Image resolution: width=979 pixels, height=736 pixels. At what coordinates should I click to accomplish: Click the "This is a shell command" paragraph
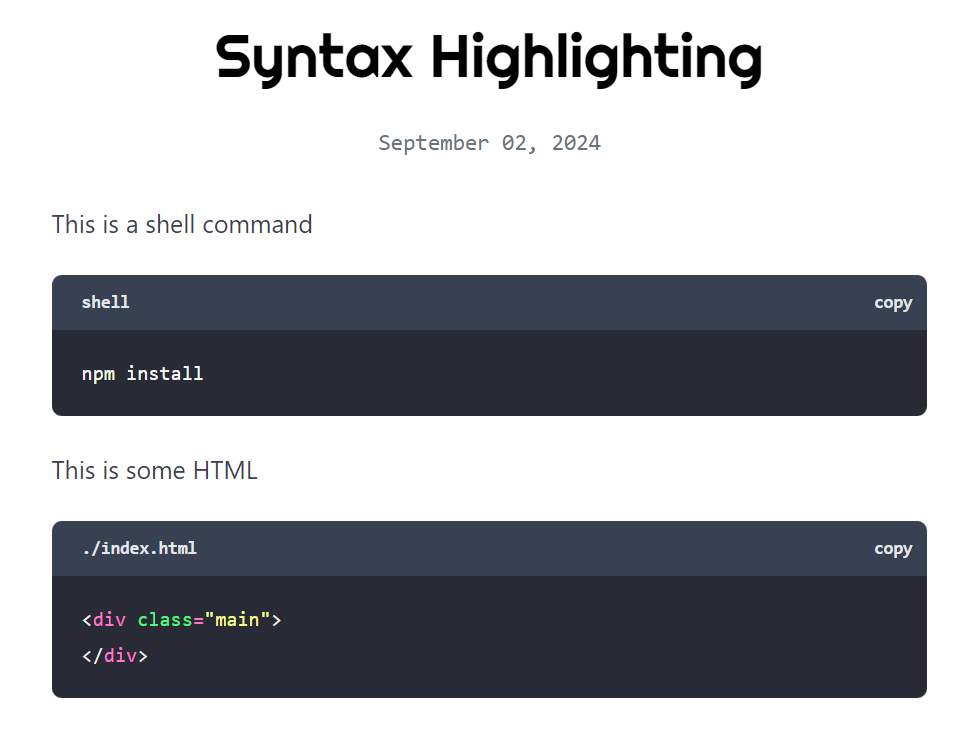[x=182, y=224]
